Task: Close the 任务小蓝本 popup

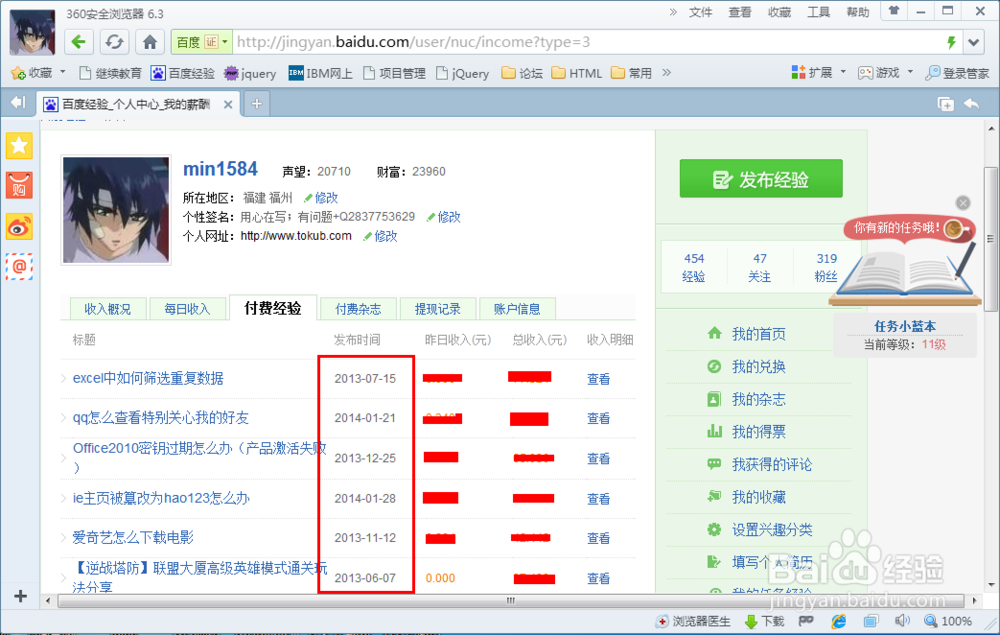Action: (x=963, y=203)
